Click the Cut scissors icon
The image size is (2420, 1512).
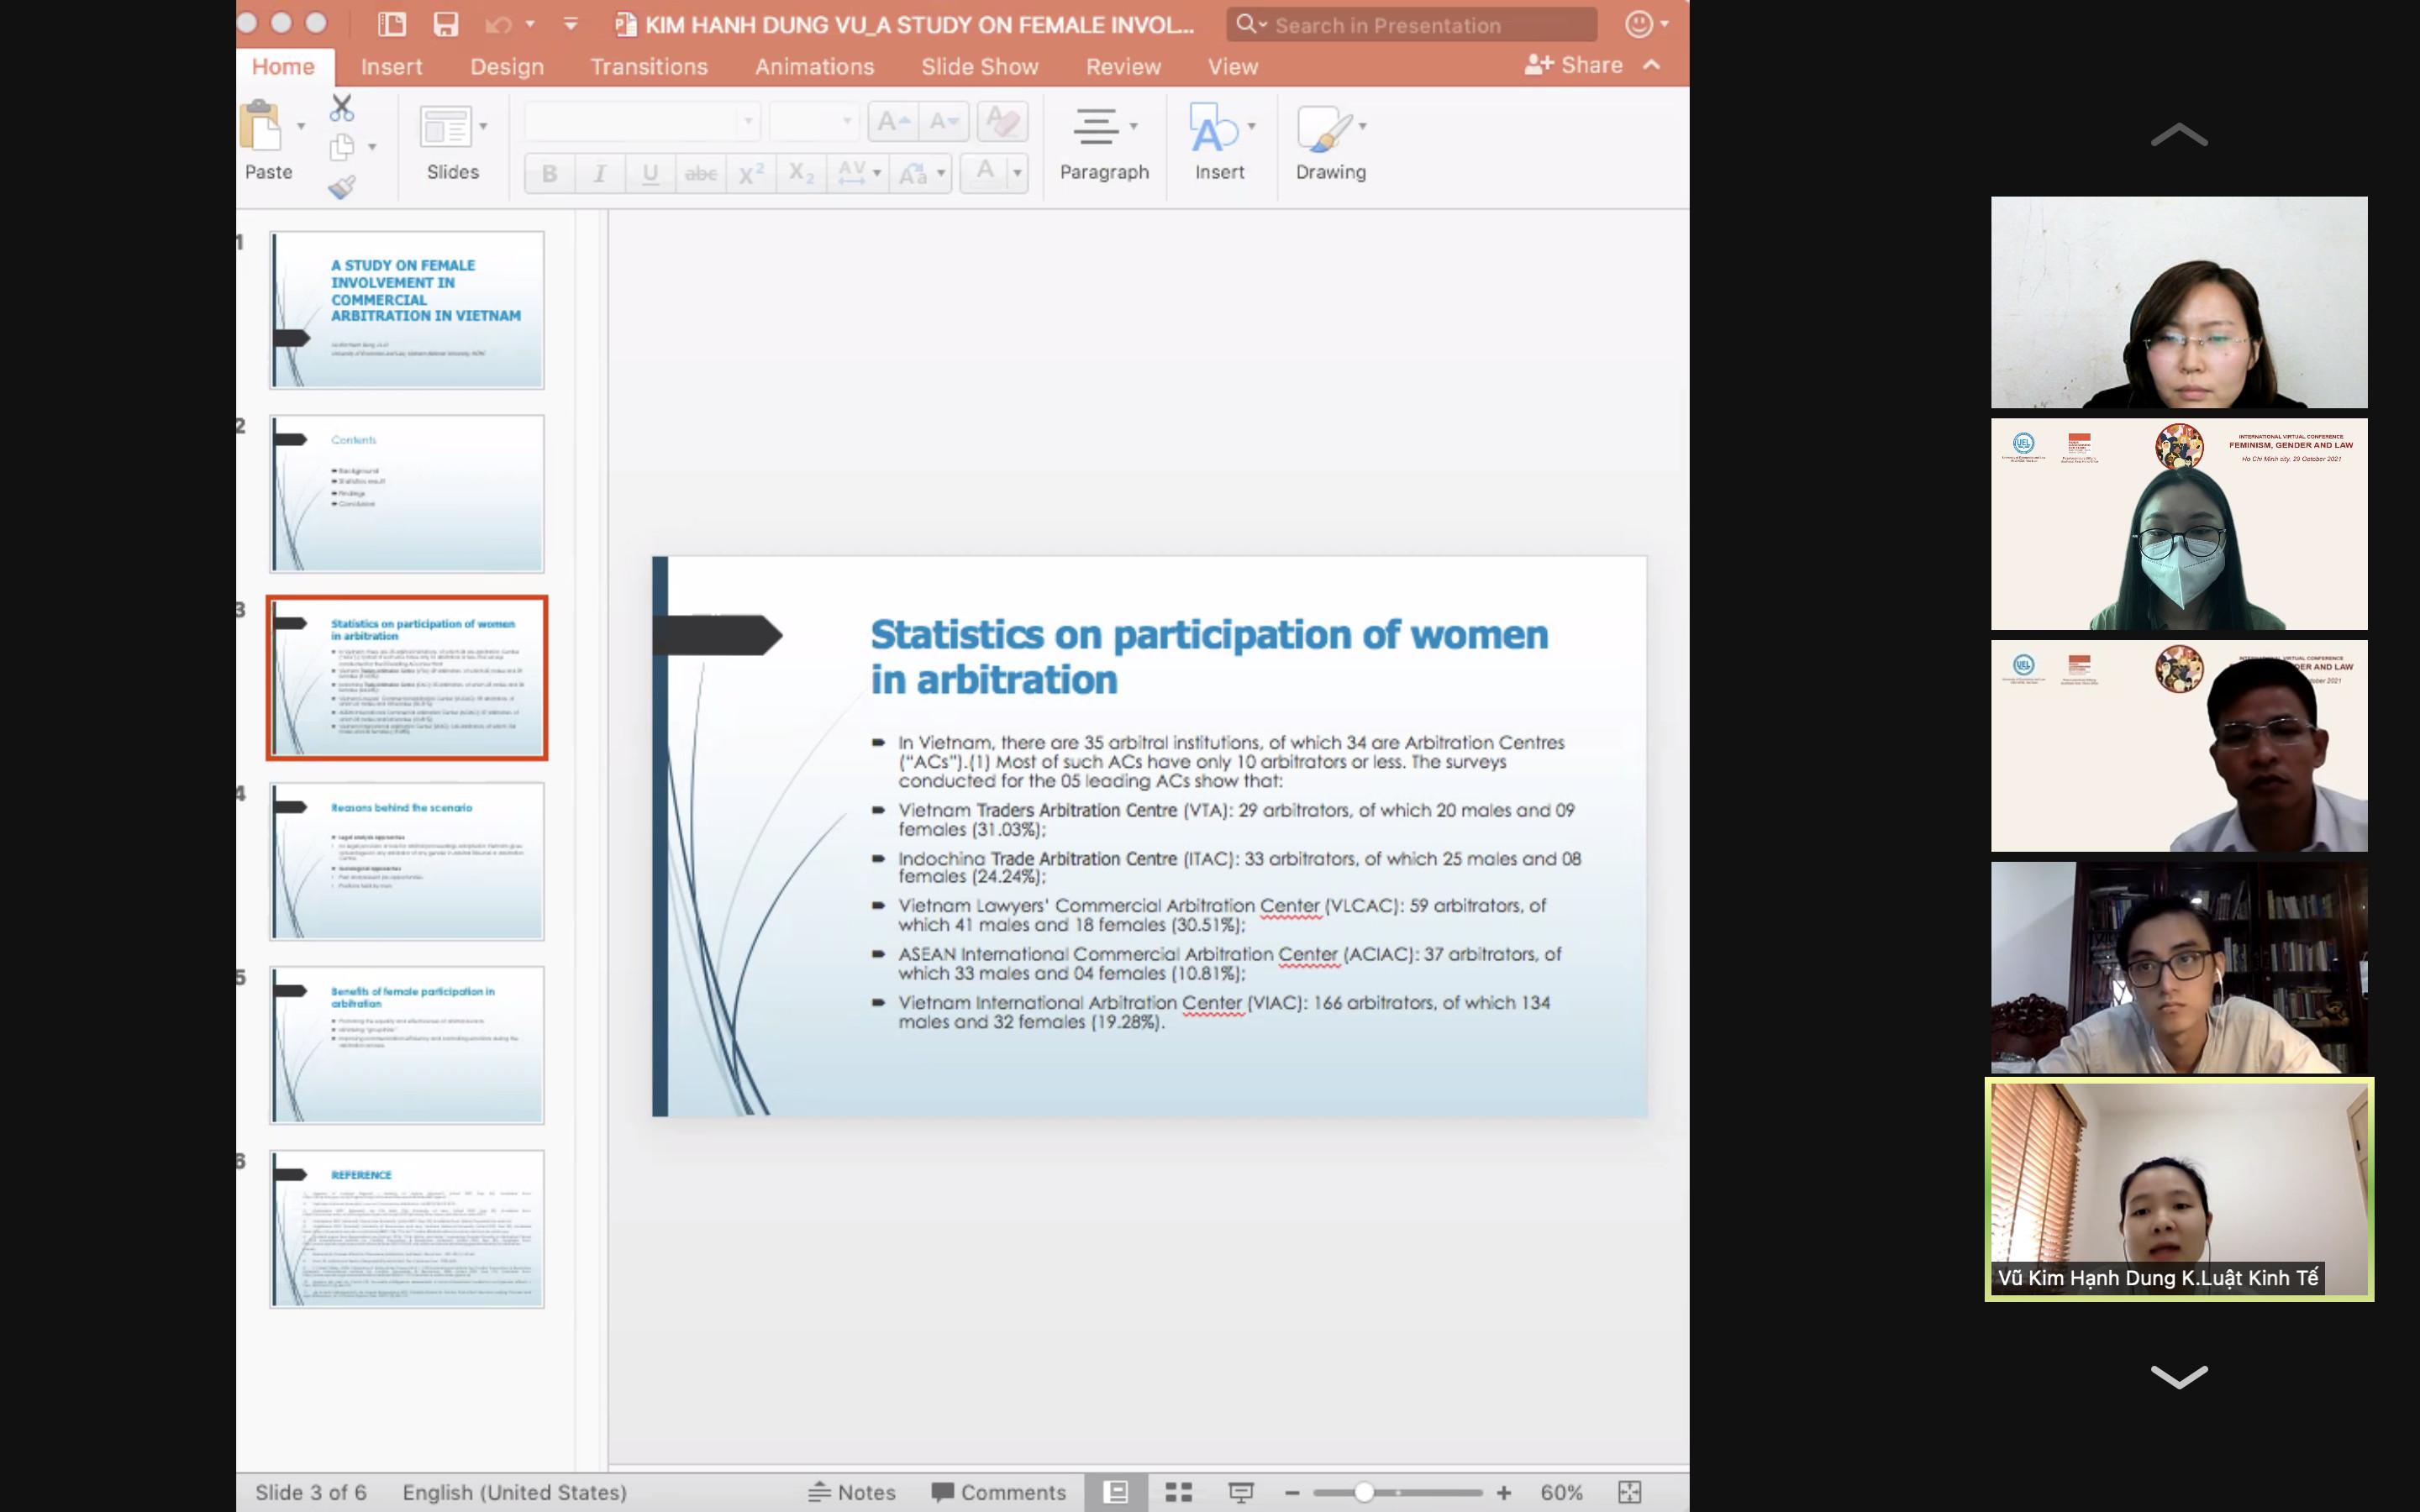[x=342, y=107]
